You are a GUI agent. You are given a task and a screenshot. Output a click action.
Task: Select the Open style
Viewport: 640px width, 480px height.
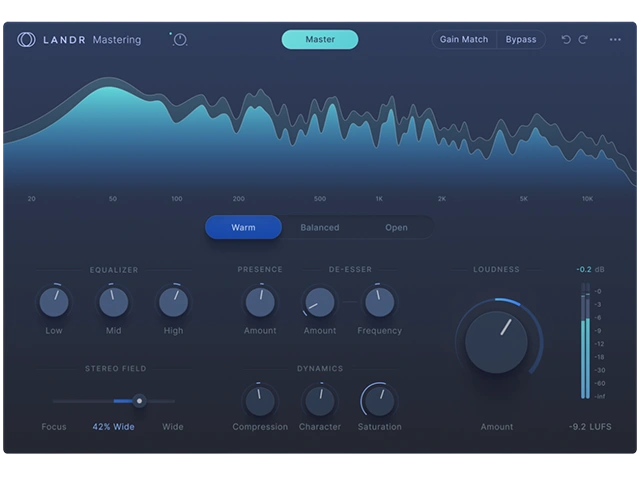pos(396,227)
